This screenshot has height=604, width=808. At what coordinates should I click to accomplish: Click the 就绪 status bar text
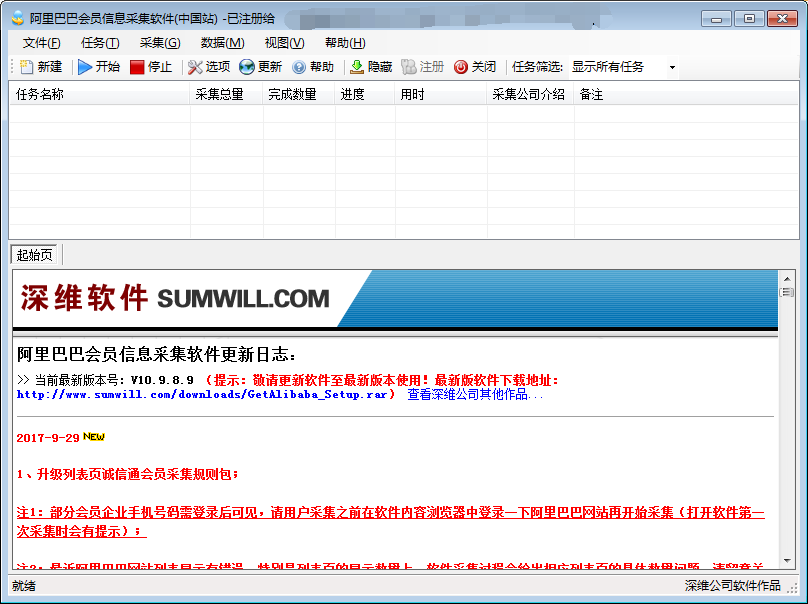[24, 586]
